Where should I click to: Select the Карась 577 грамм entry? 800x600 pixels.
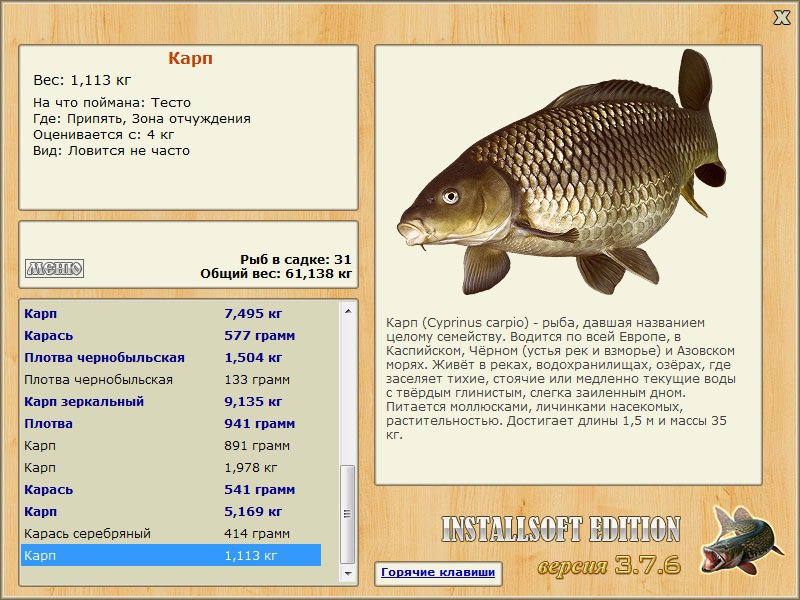pos(171,336)
